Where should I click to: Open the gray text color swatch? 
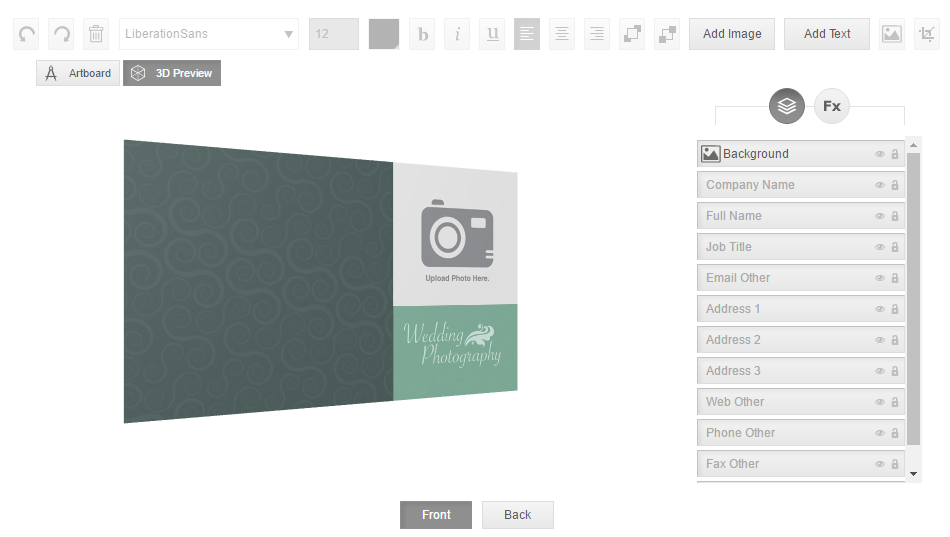(384, 34)
